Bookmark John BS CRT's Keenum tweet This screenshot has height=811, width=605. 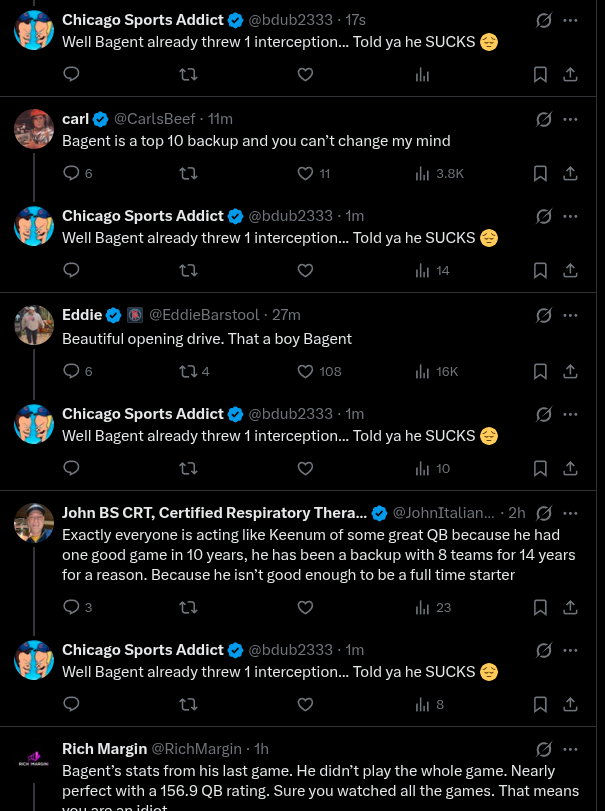click(540, 607)
